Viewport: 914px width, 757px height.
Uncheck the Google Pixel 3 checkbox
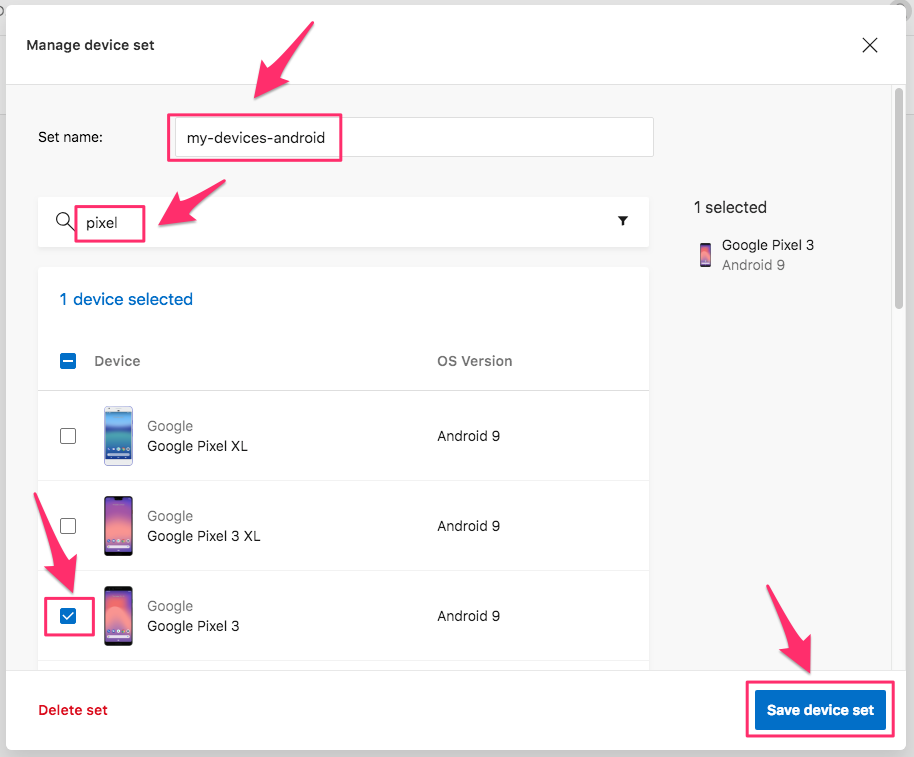[68, 616]
